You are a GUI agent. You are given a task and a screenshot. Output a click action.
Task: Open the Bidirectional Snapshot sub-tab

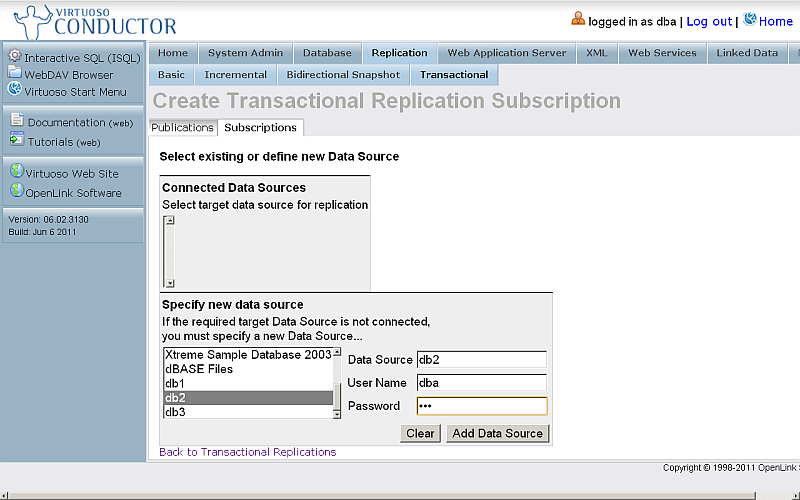tap(343, 75)
